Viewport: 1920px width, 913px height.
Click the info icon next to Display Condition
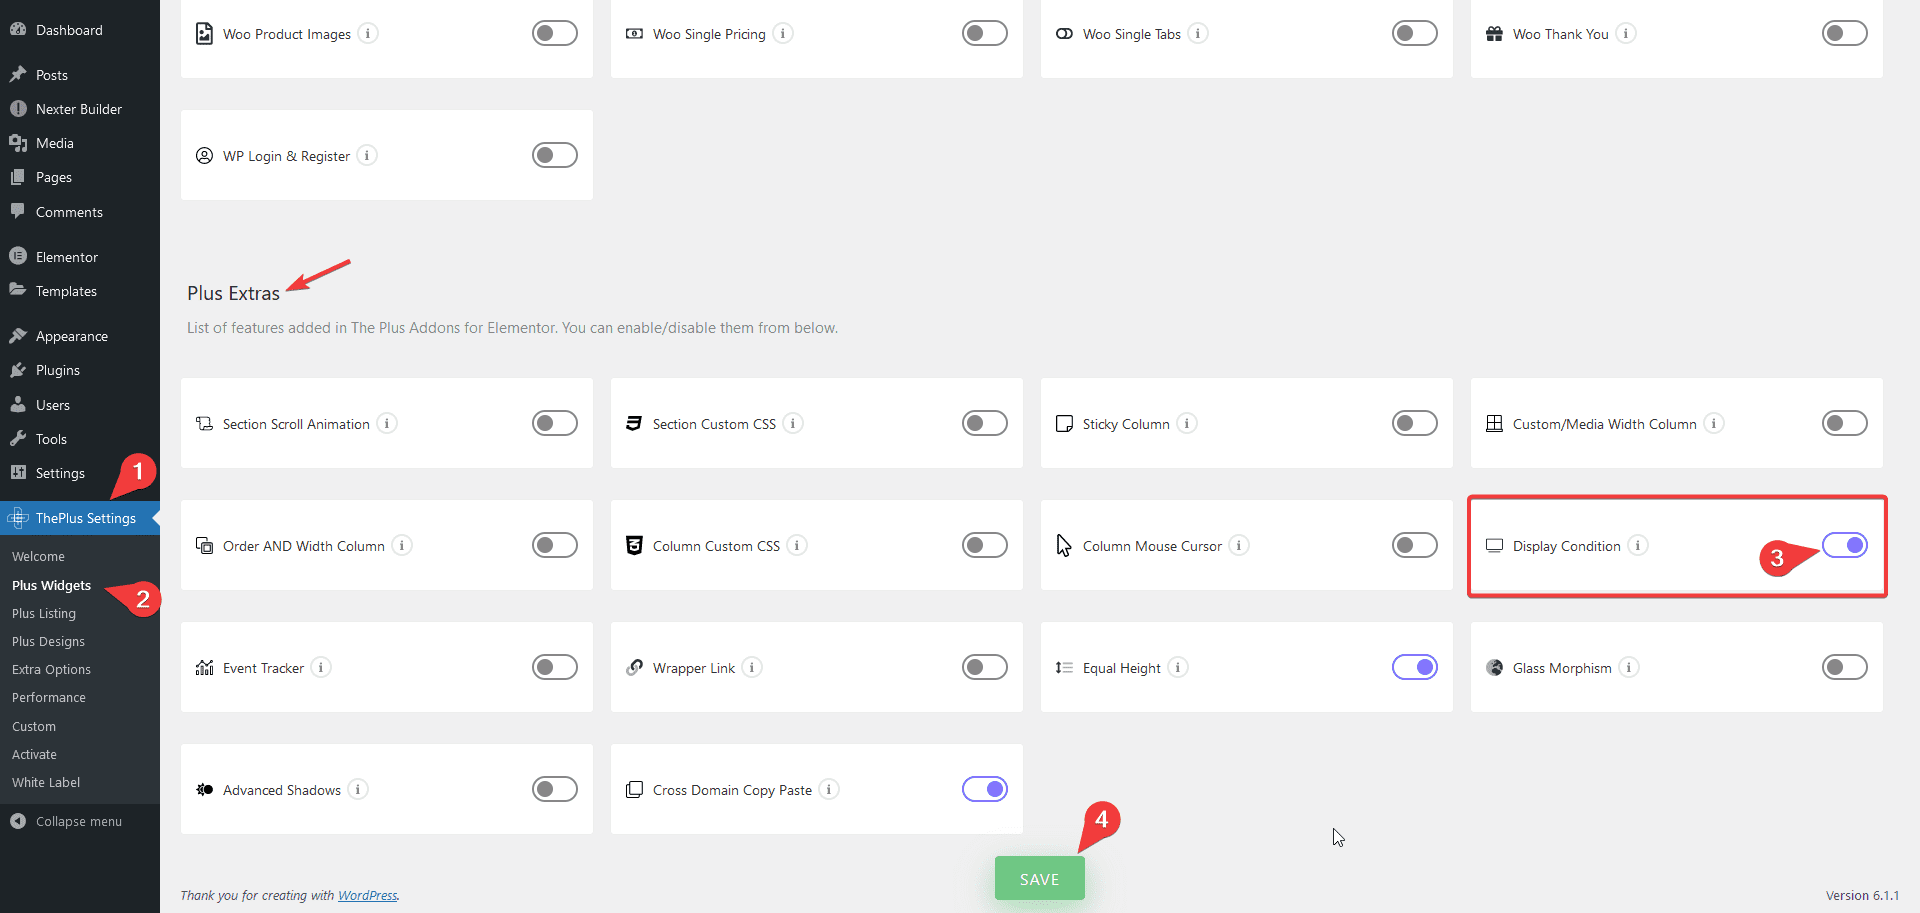1637,545
